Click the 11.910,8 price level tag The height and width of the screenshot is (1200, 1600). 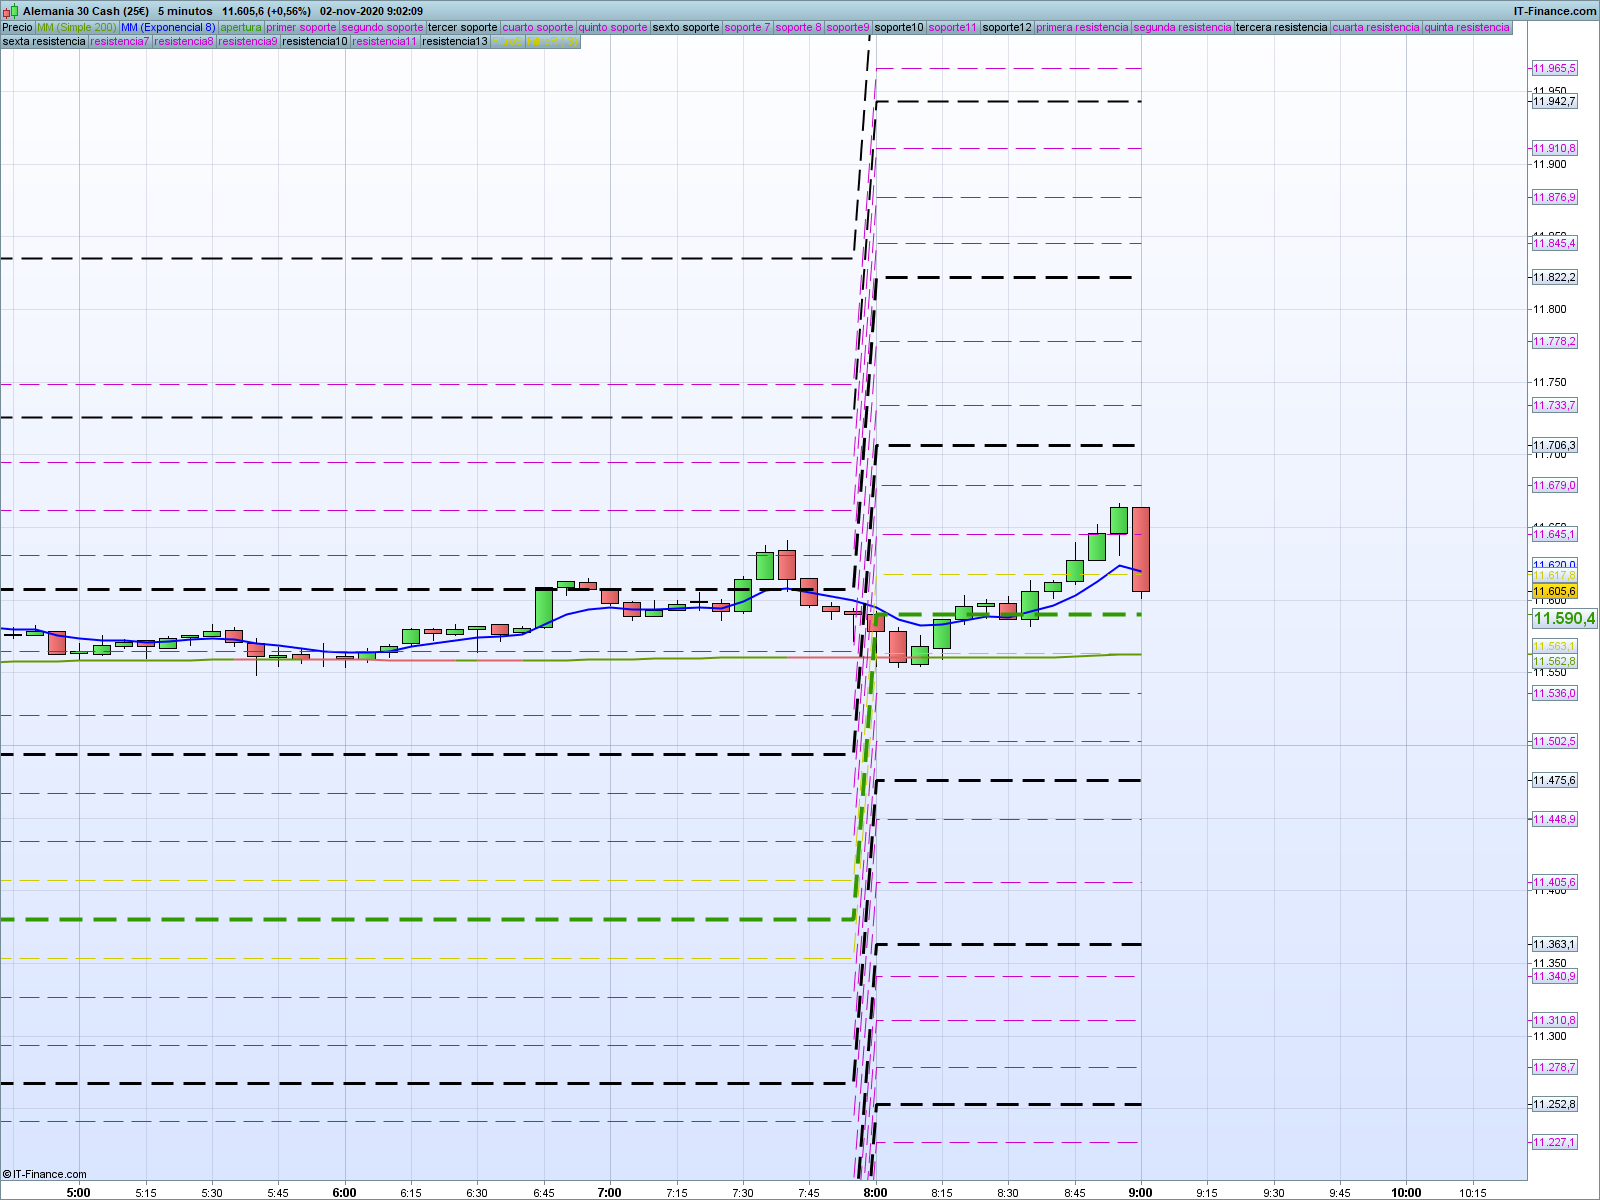tap(1555, 148)
